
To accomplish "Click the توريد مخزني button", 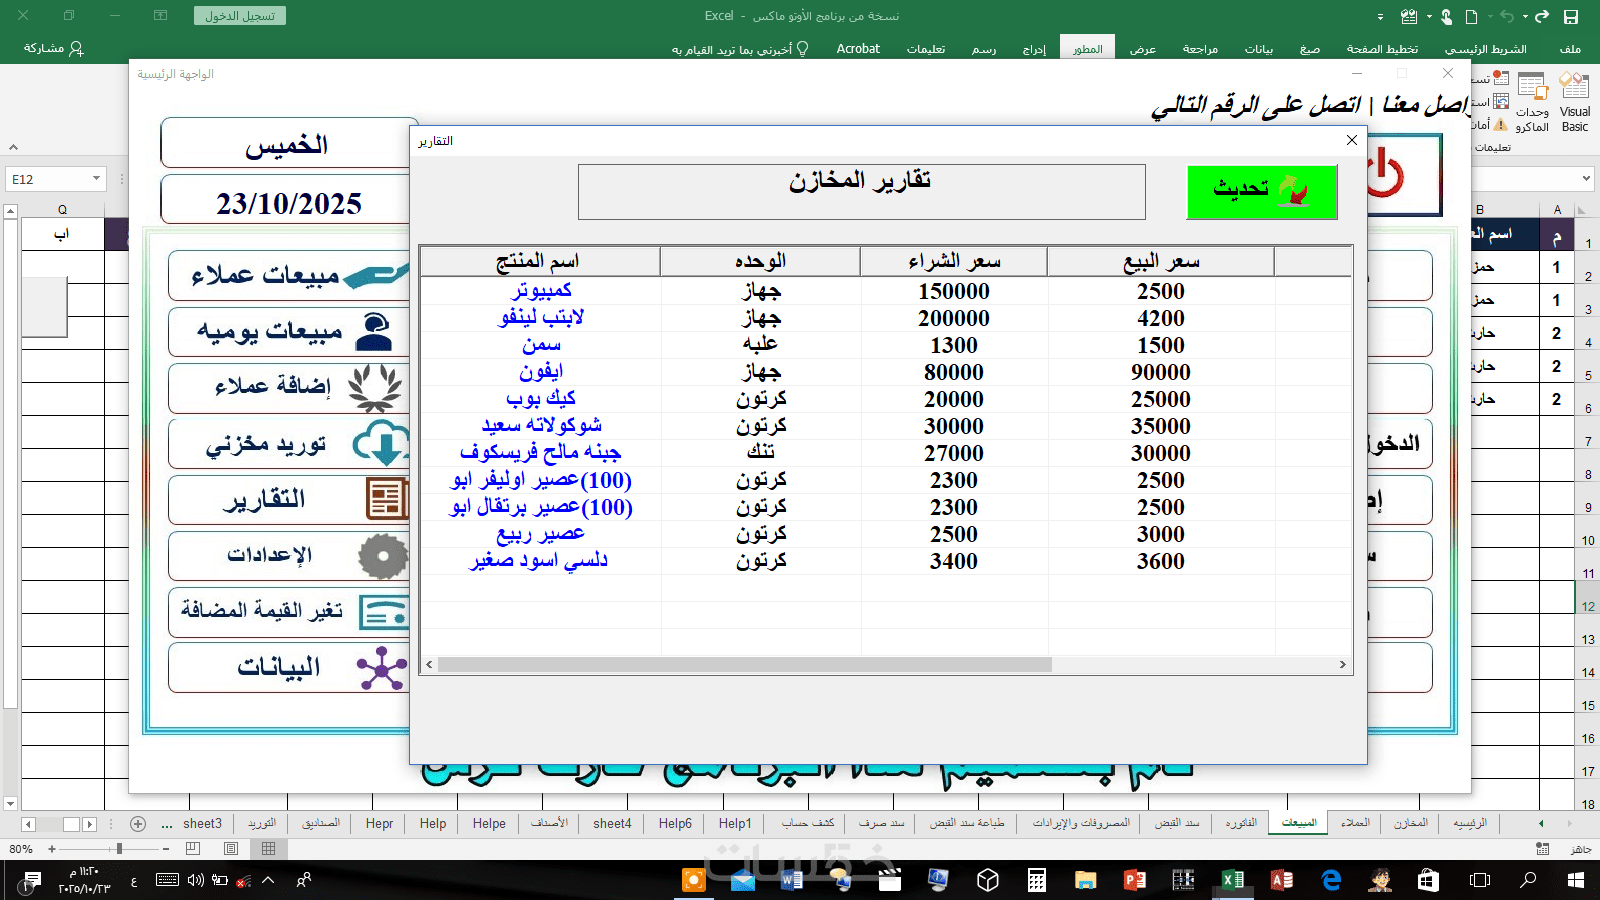I will click(x=290, y=444).
